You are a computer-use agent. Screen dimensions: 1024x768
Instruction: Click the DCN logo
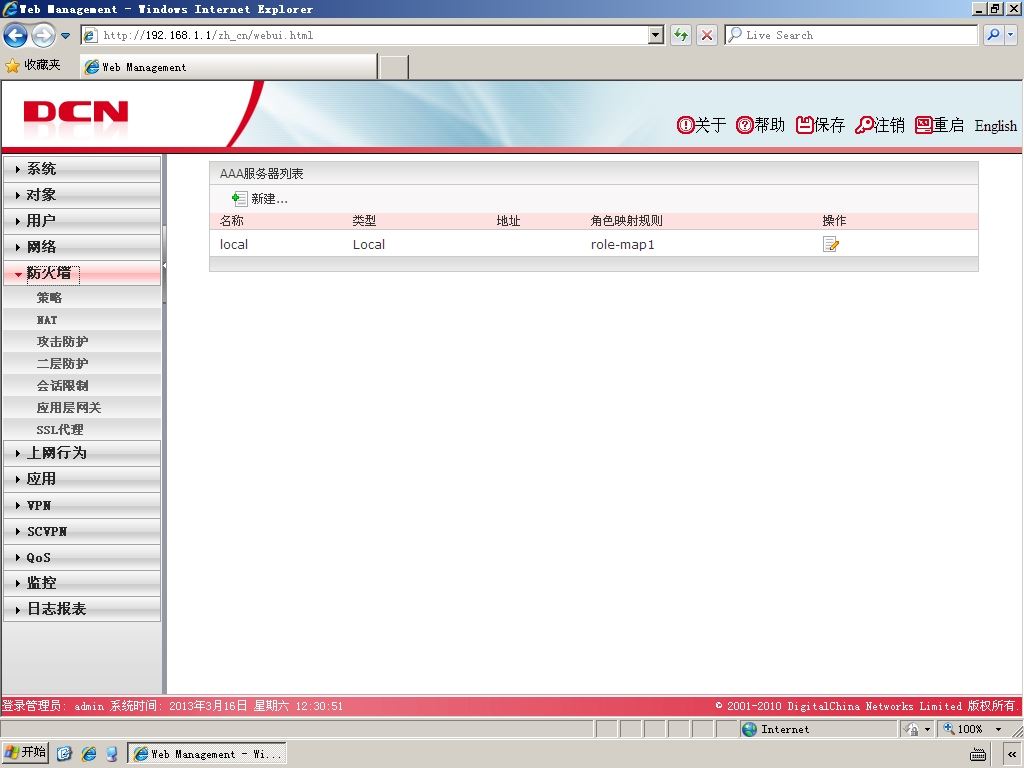pyautogui.click(x=76, y=113)
